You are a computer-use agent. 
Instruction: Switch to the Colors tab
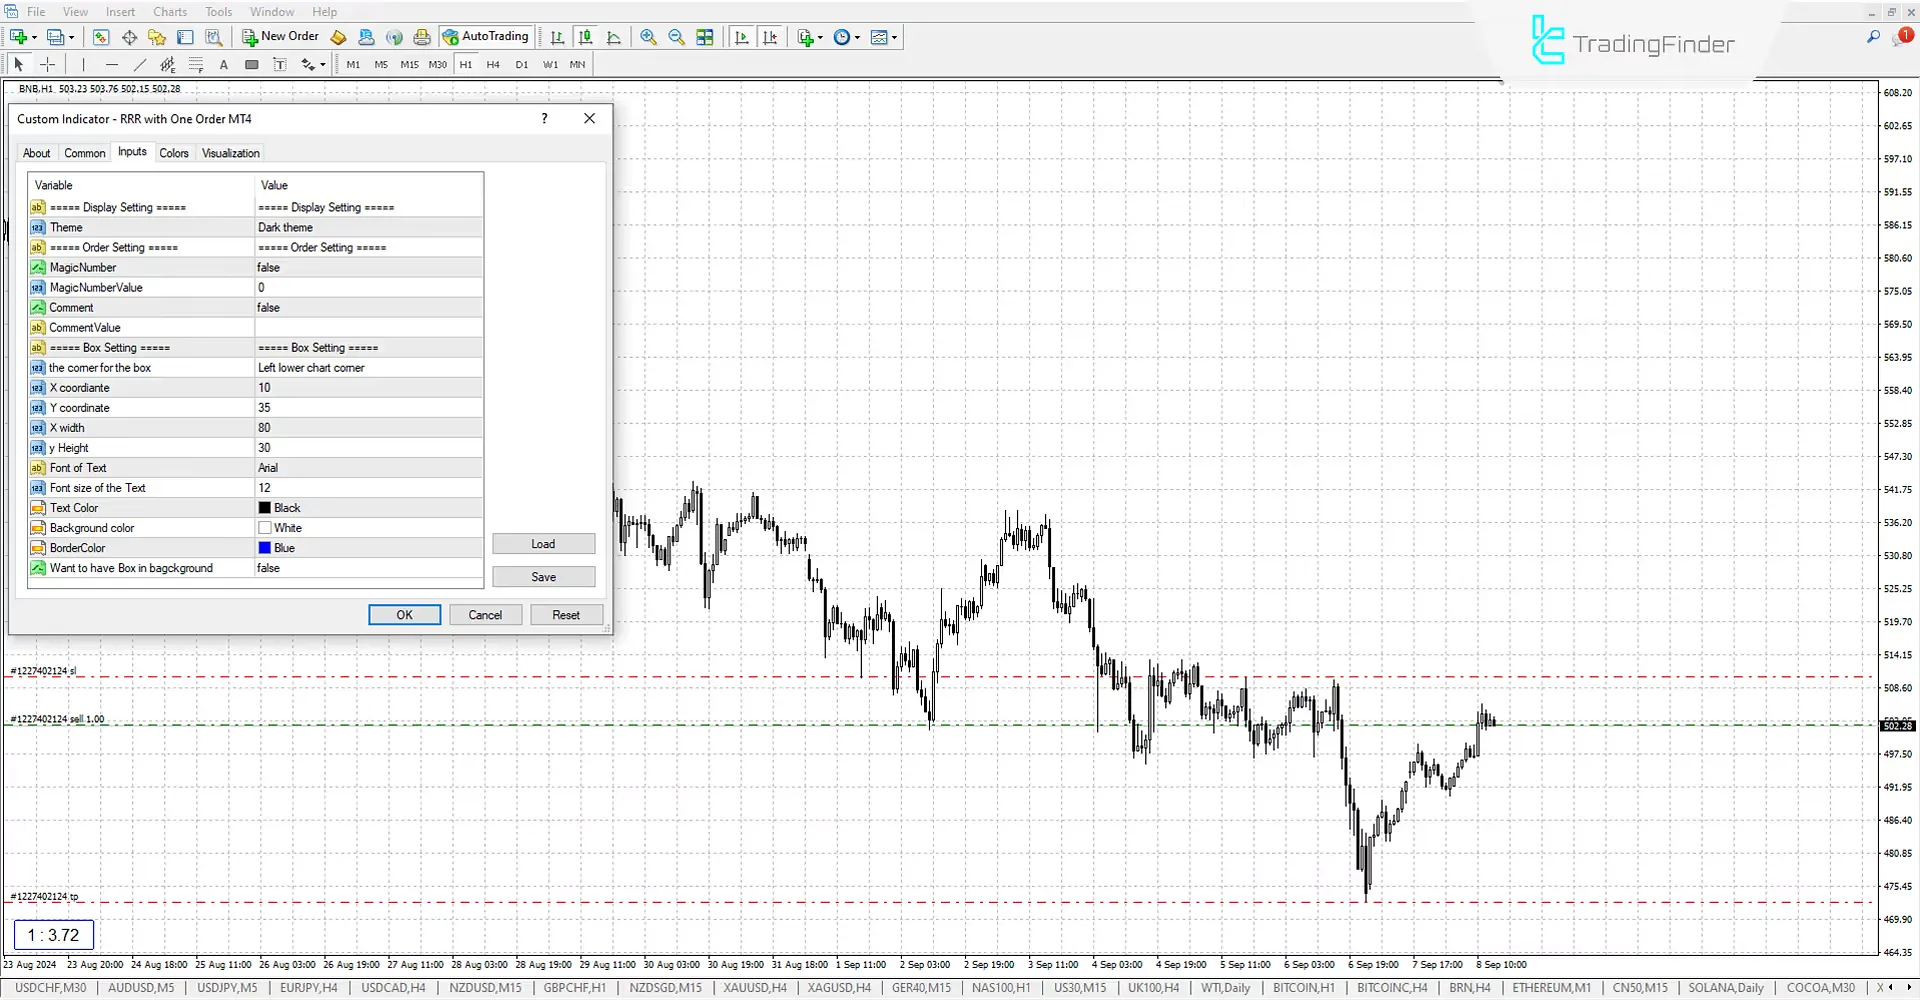click(174, 152)
